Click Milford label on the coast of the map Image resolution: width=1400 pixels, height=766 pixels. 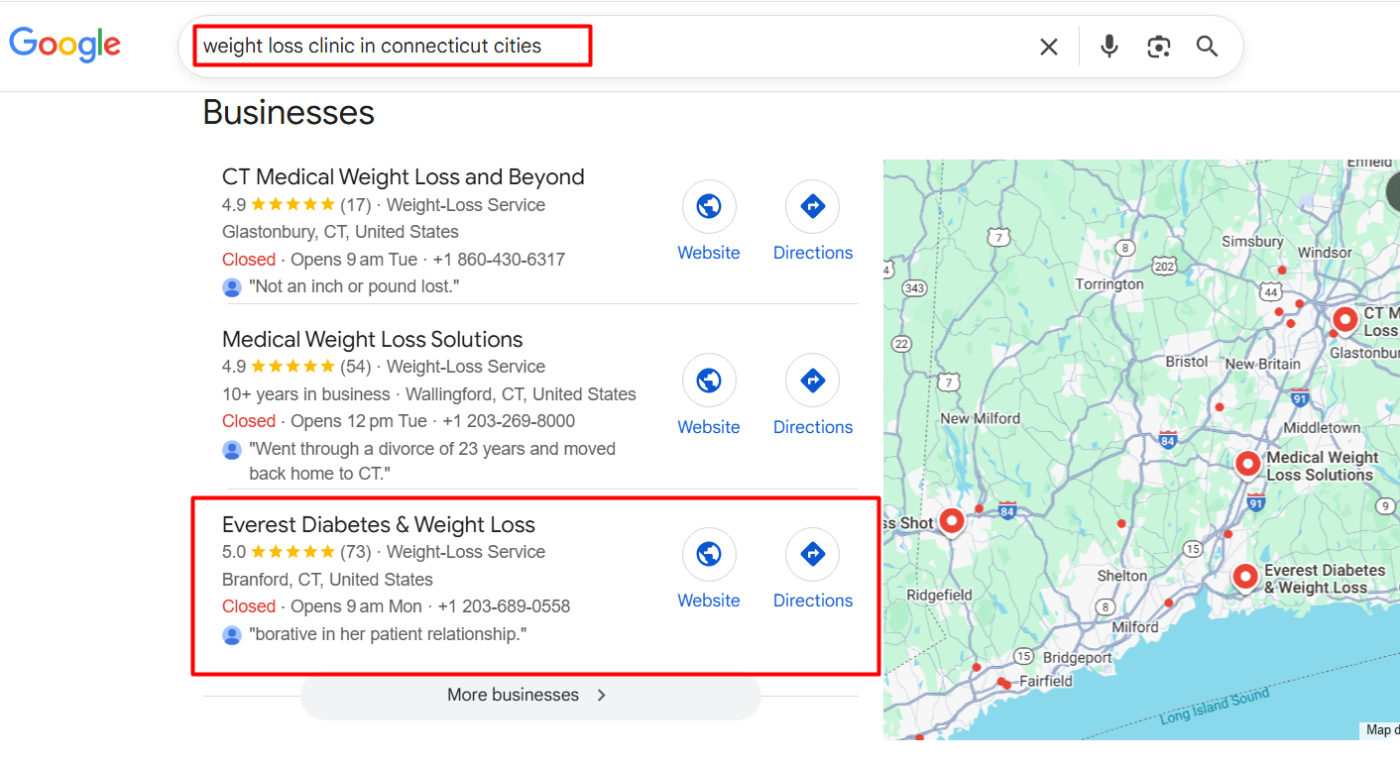tap(1135, 627)
